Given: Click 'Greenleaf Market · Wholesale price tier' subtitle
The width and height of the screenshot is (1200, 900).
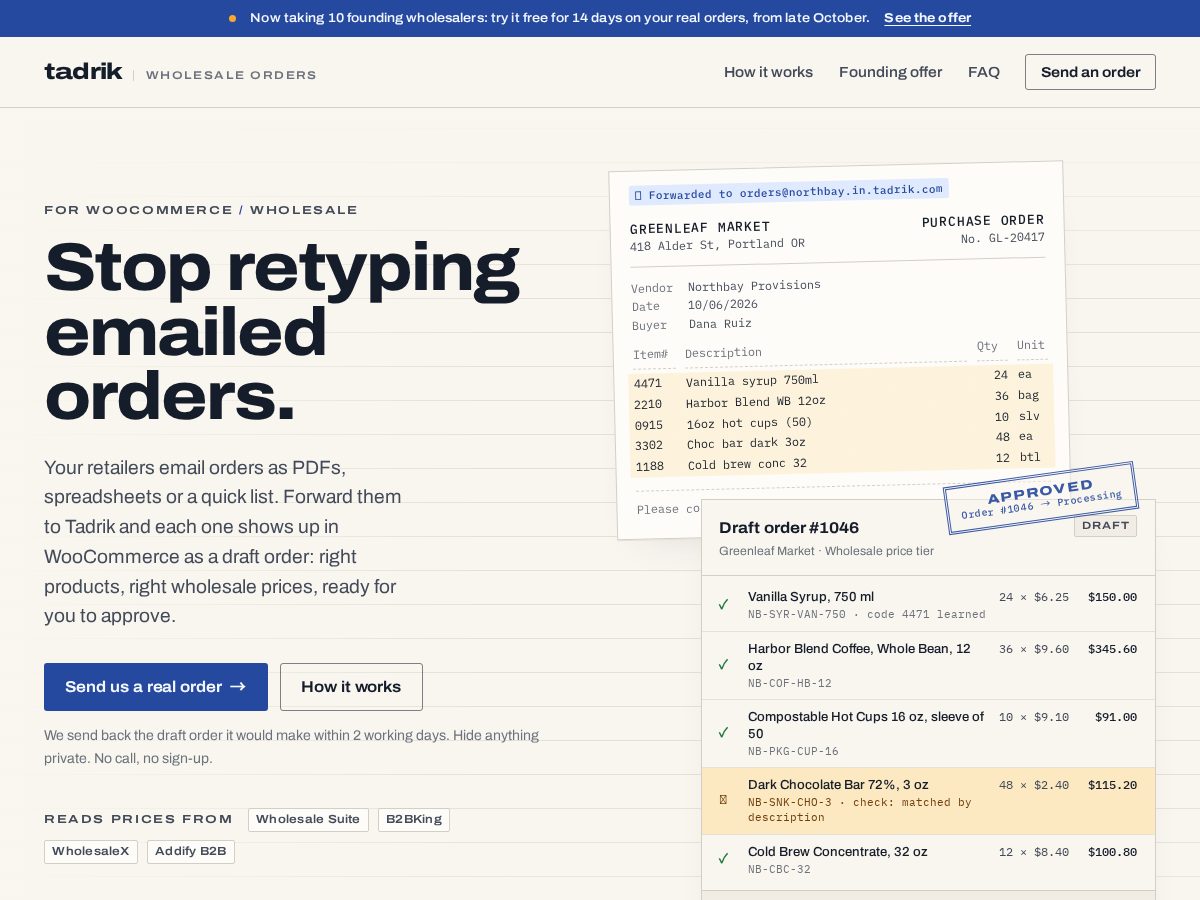Looking at the screenshot, I should coord(826,551).
